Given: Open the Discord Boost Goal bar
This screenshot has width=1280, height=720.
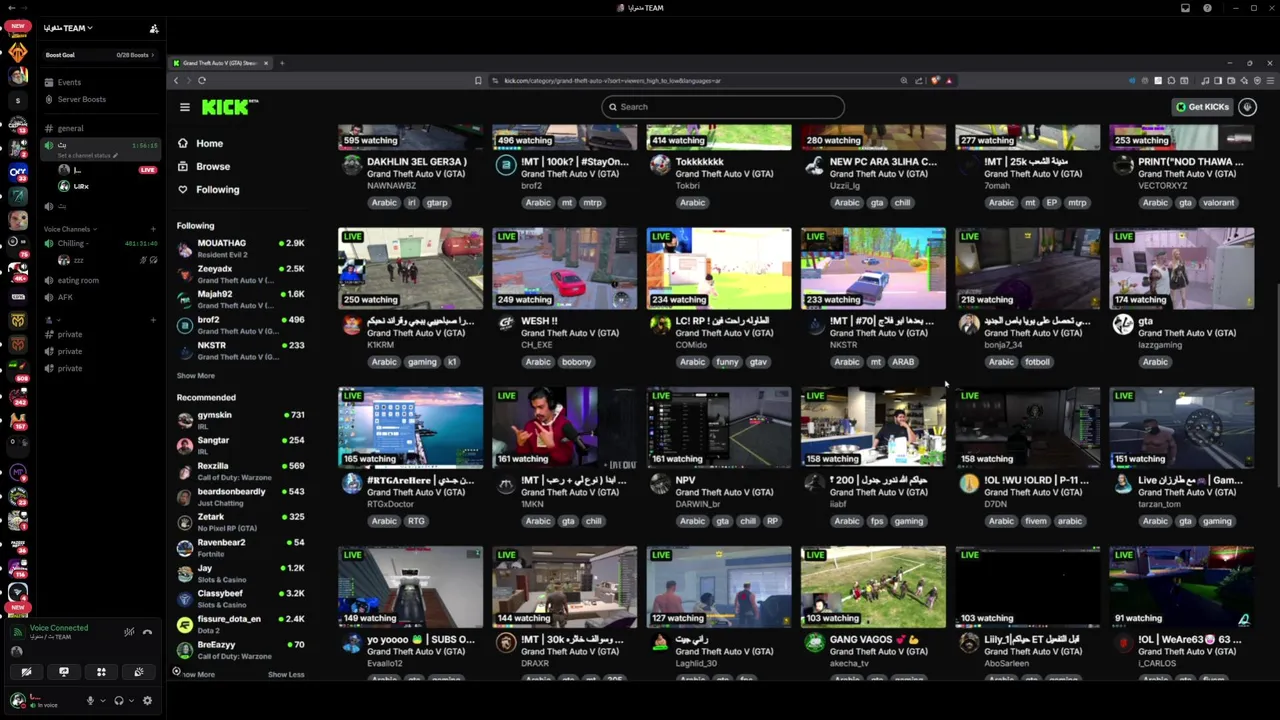Looking at the screenshot, I should click(100, 55).
